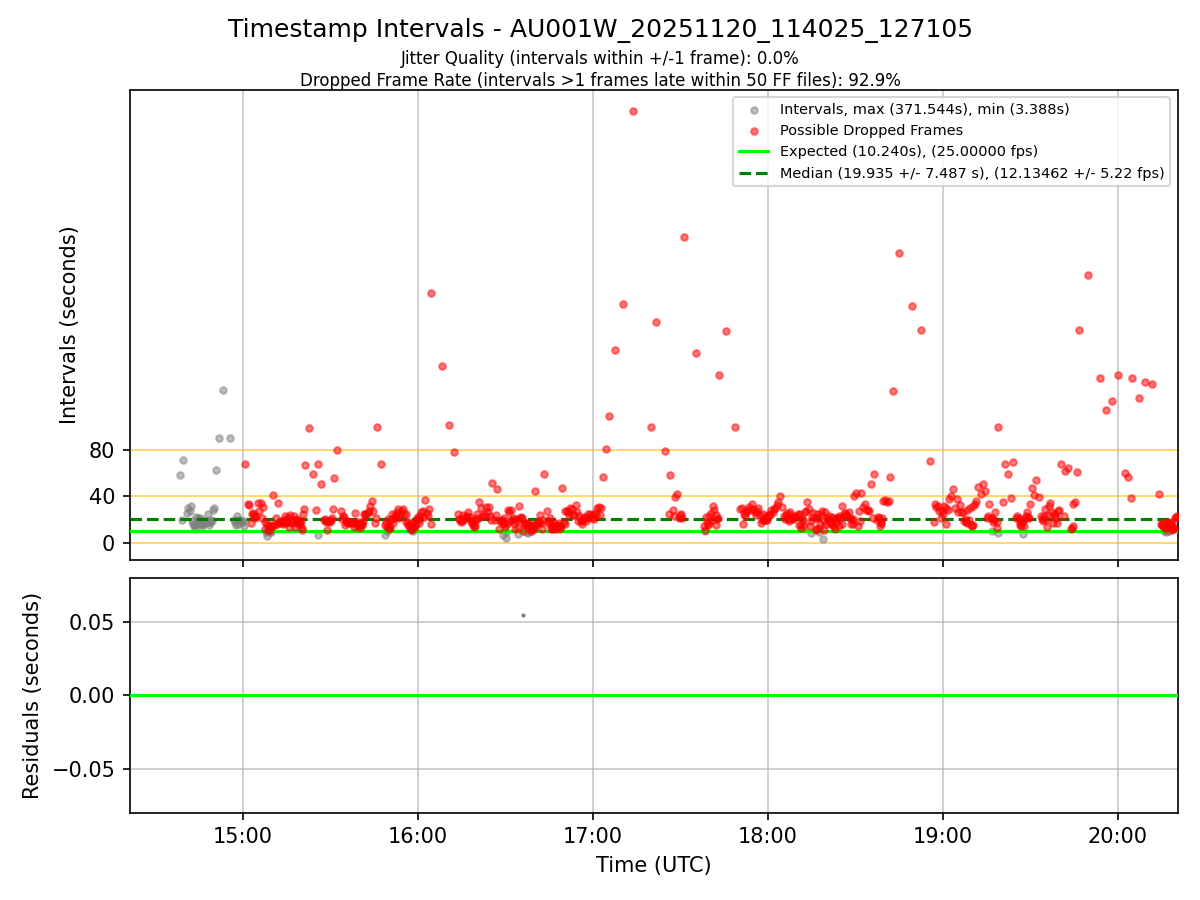Click the '0' tick label on the intervals axis
The height and width of the screenshot is (900, 1200).
(x=109, y=543)
